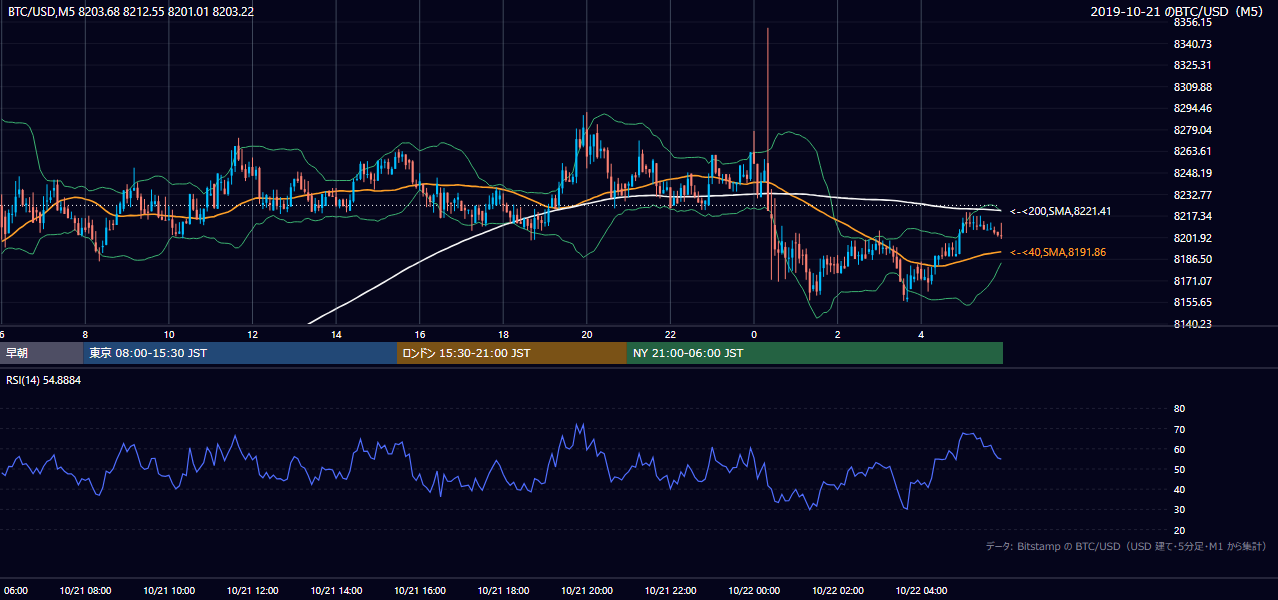Click the BTC/USD,M5 price header text
1278x600 pixels.
click(129, 11)
